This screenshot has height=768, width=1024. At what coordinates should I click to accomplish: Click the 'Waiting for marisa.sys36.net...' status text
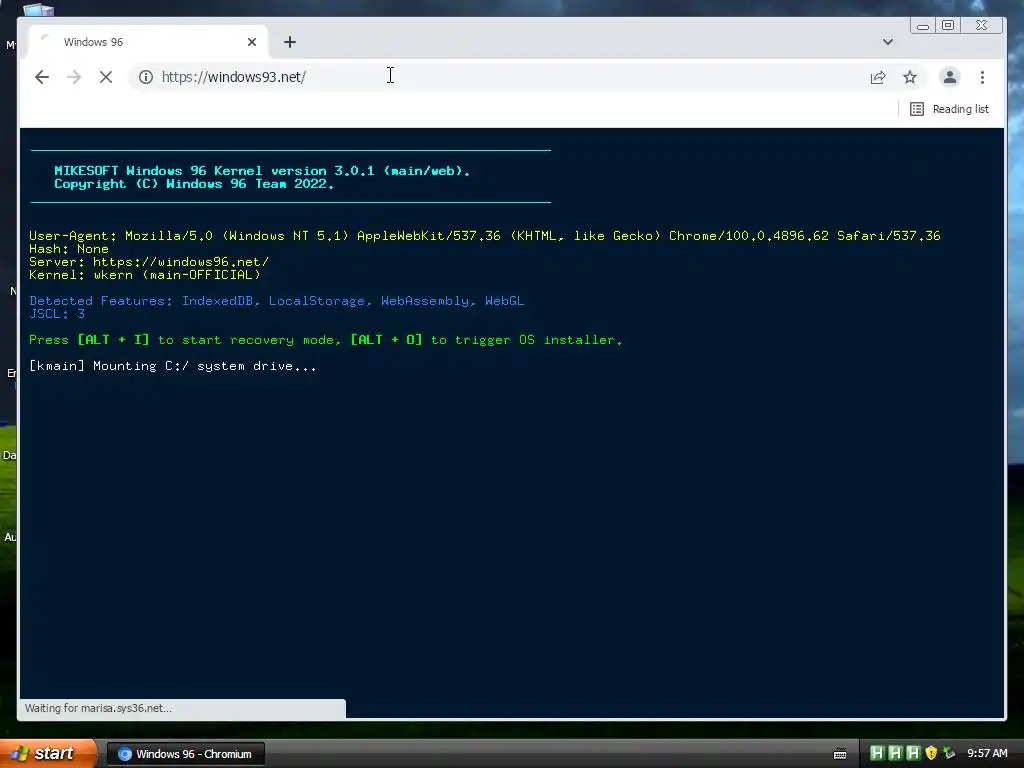[x=98, y=708]
